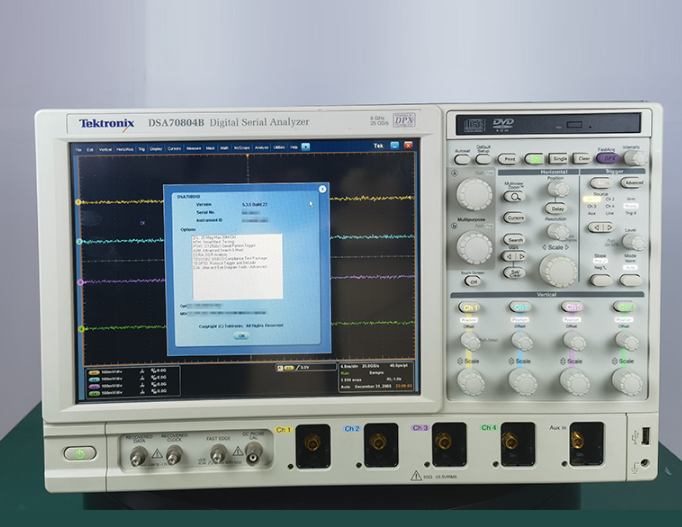Toggle the cyan Ch 2 vertical button

521,307
